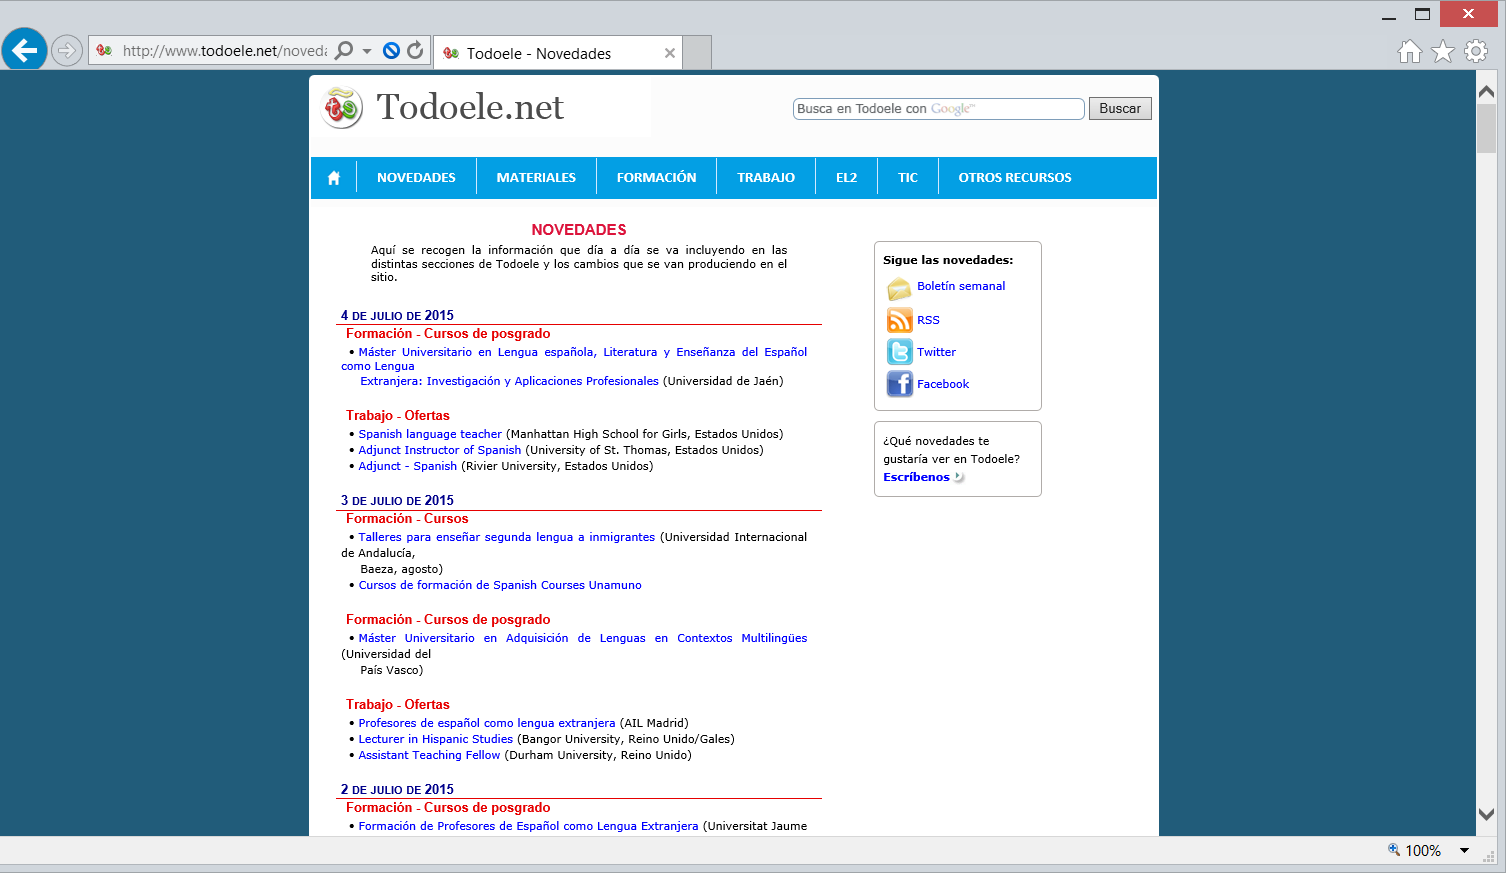This screenshot has width=1506, height=873.
Task: Open the Escríbenos link
Action: point(916,477)
